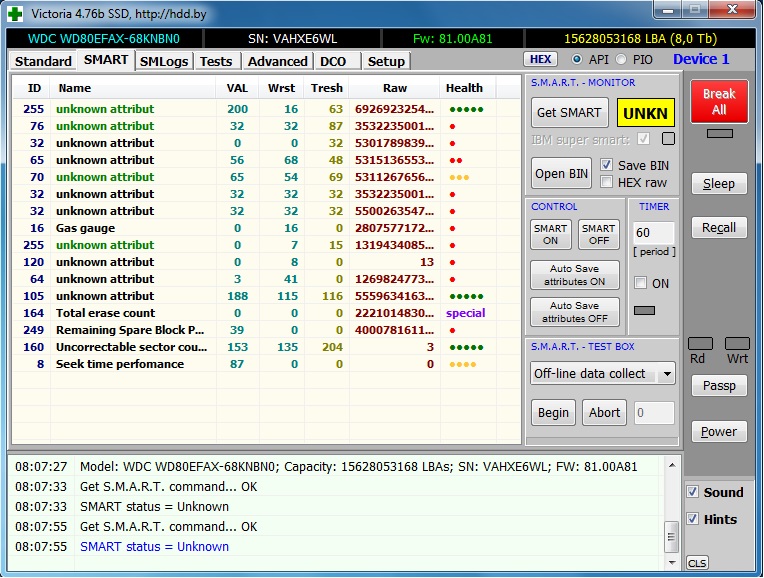The image size is (764, 578).
Task: Click the Passp button
Action: (x=719, y=385)
